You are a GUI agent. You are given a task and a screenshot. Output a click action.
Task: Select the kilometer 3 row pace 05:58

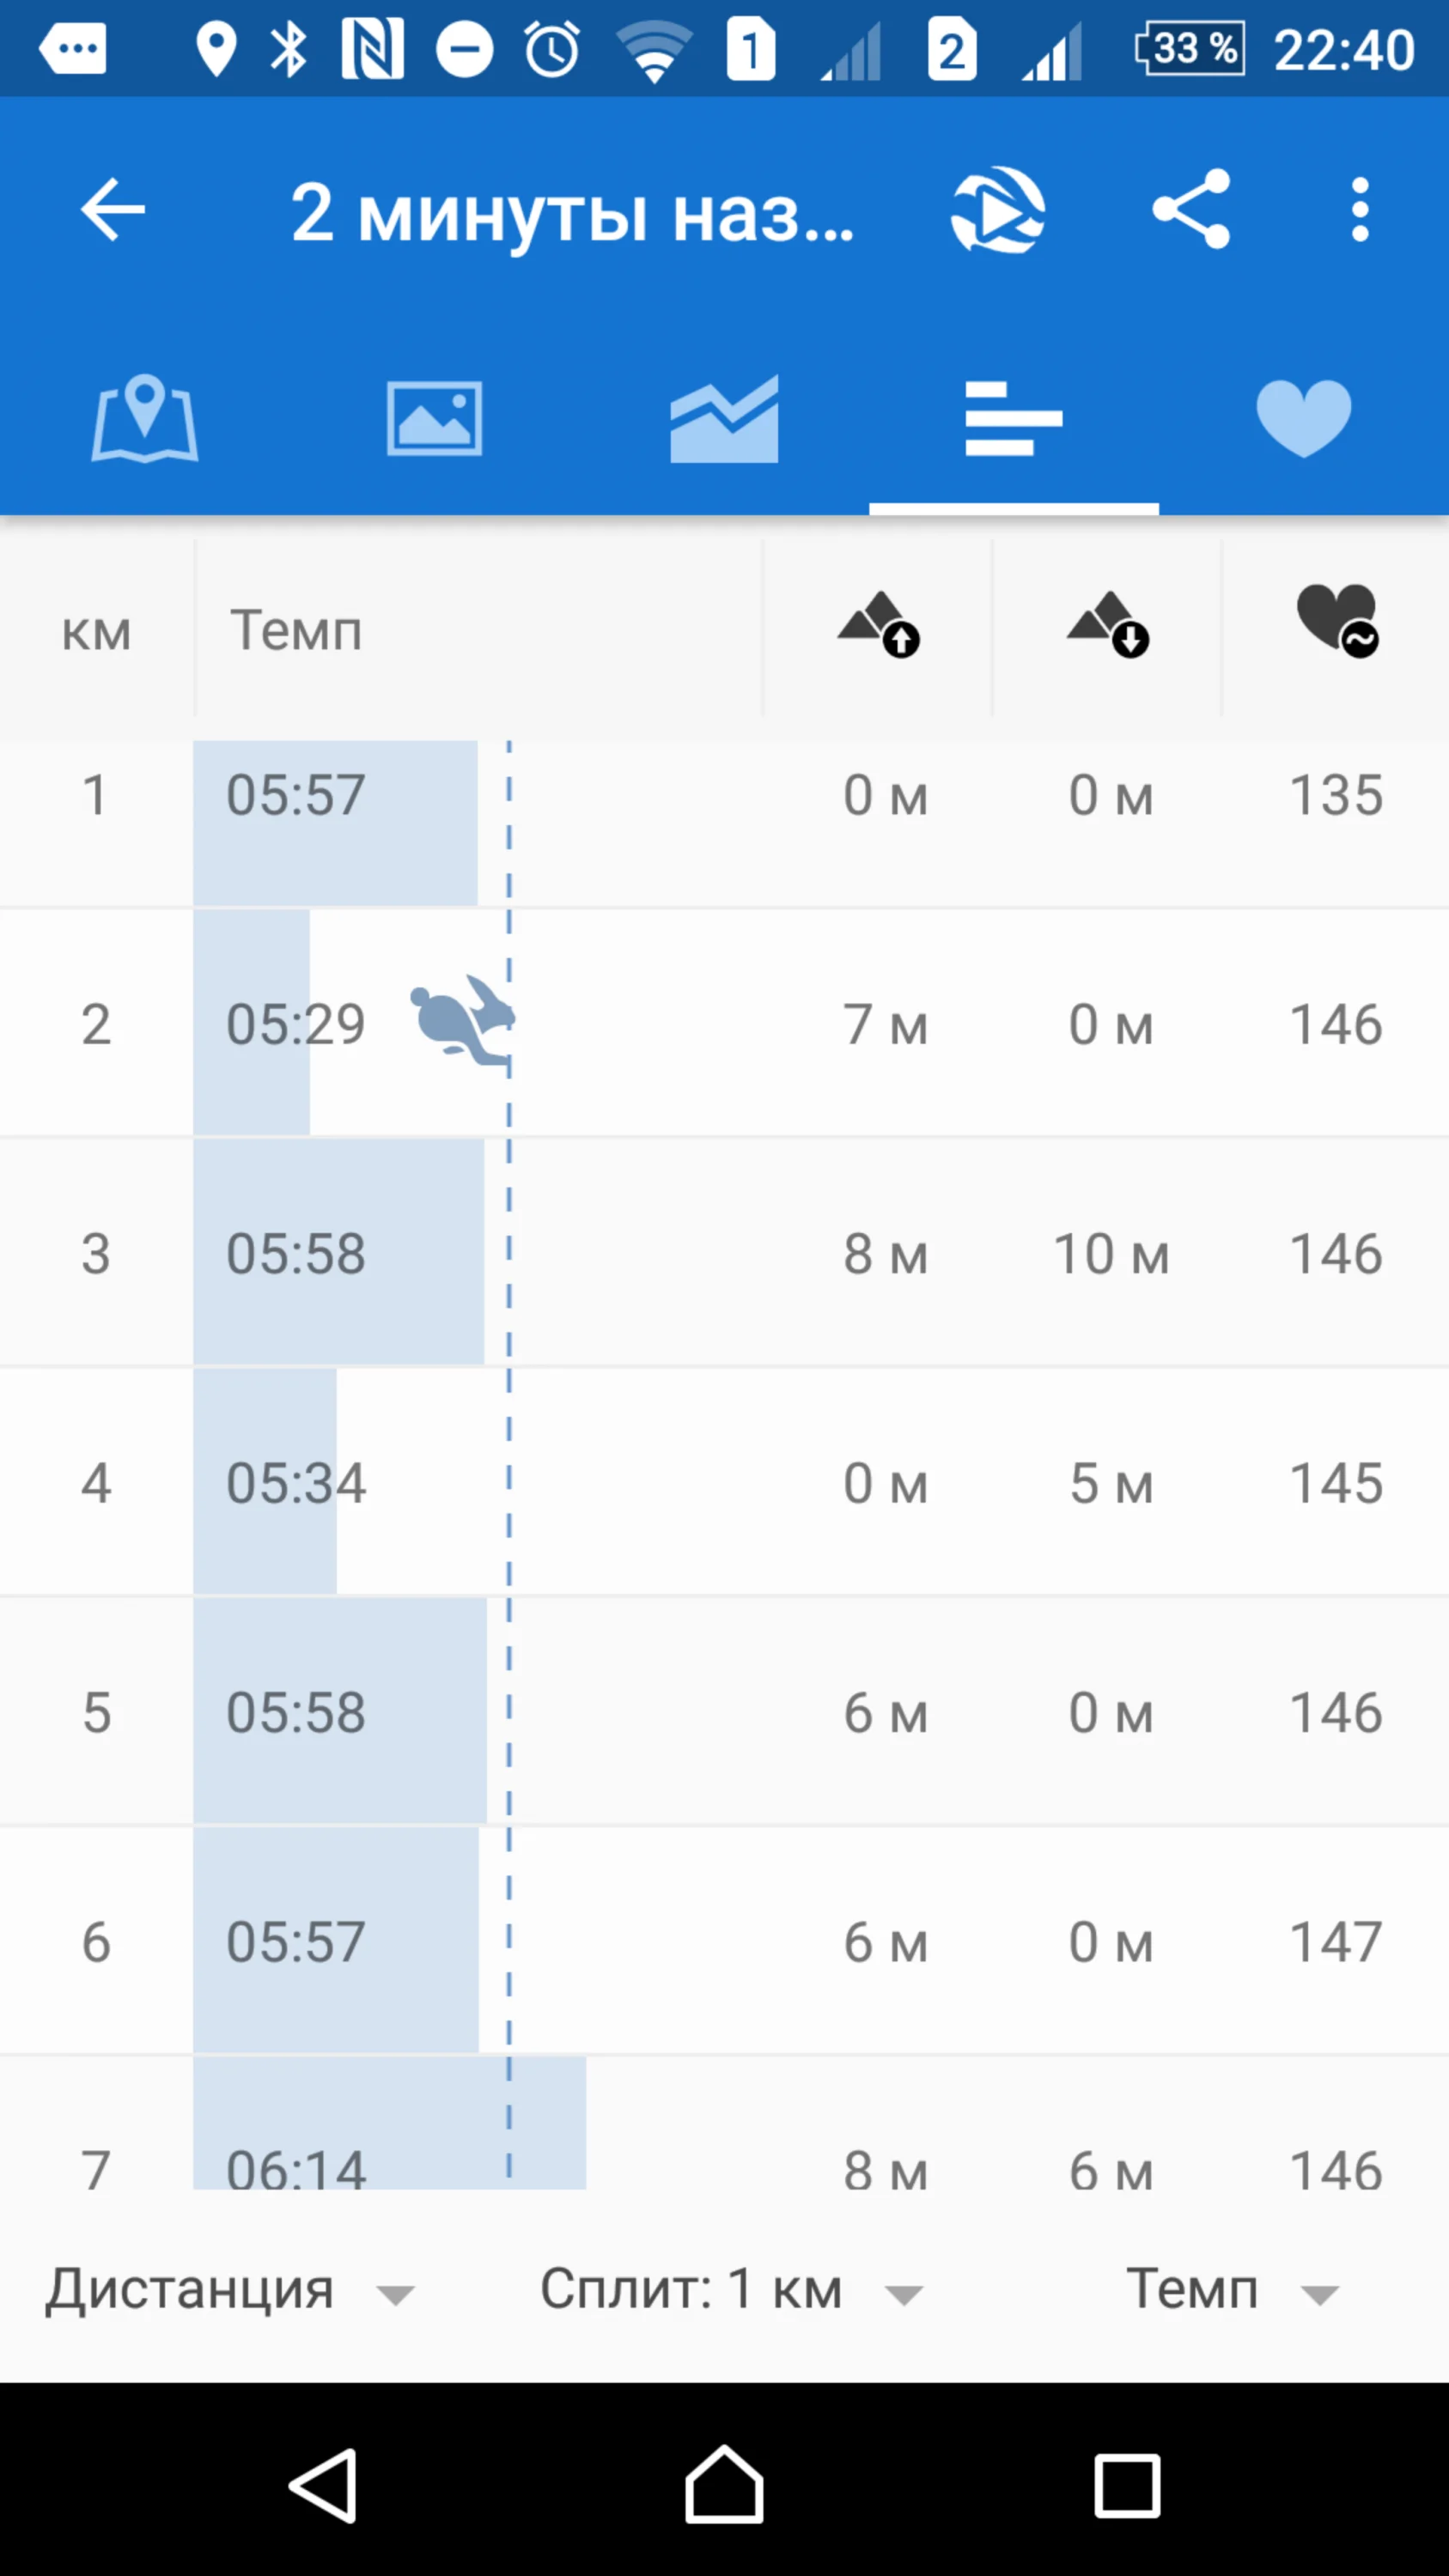[x=296, y=1253]
